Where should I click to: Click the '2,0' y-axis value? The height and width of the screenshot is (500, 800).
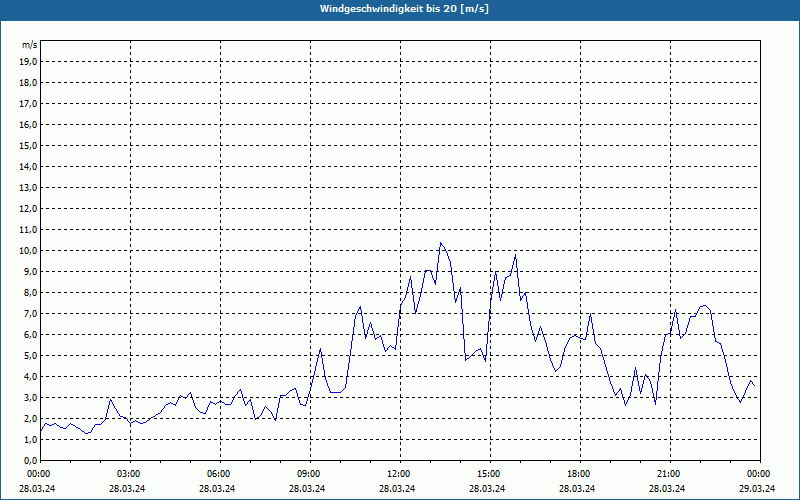click(31, 418)
